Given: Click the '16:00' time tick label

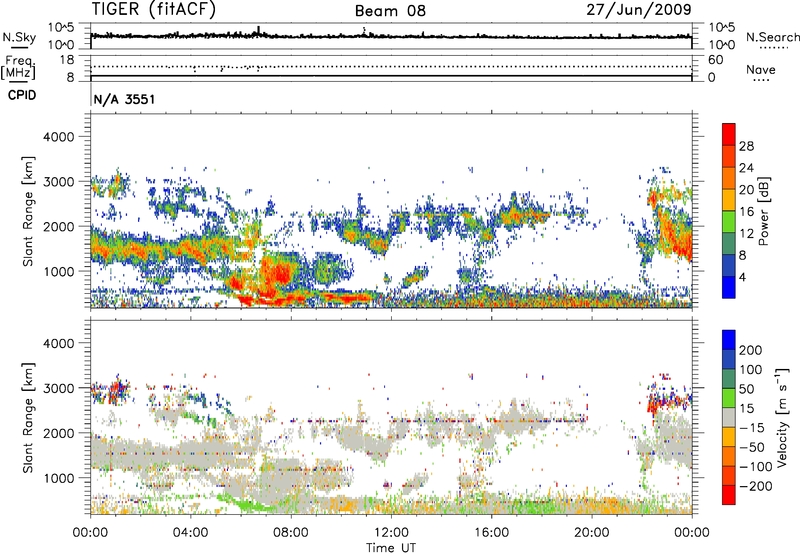Looking at the screenshot, I should (x=491, y=533).
